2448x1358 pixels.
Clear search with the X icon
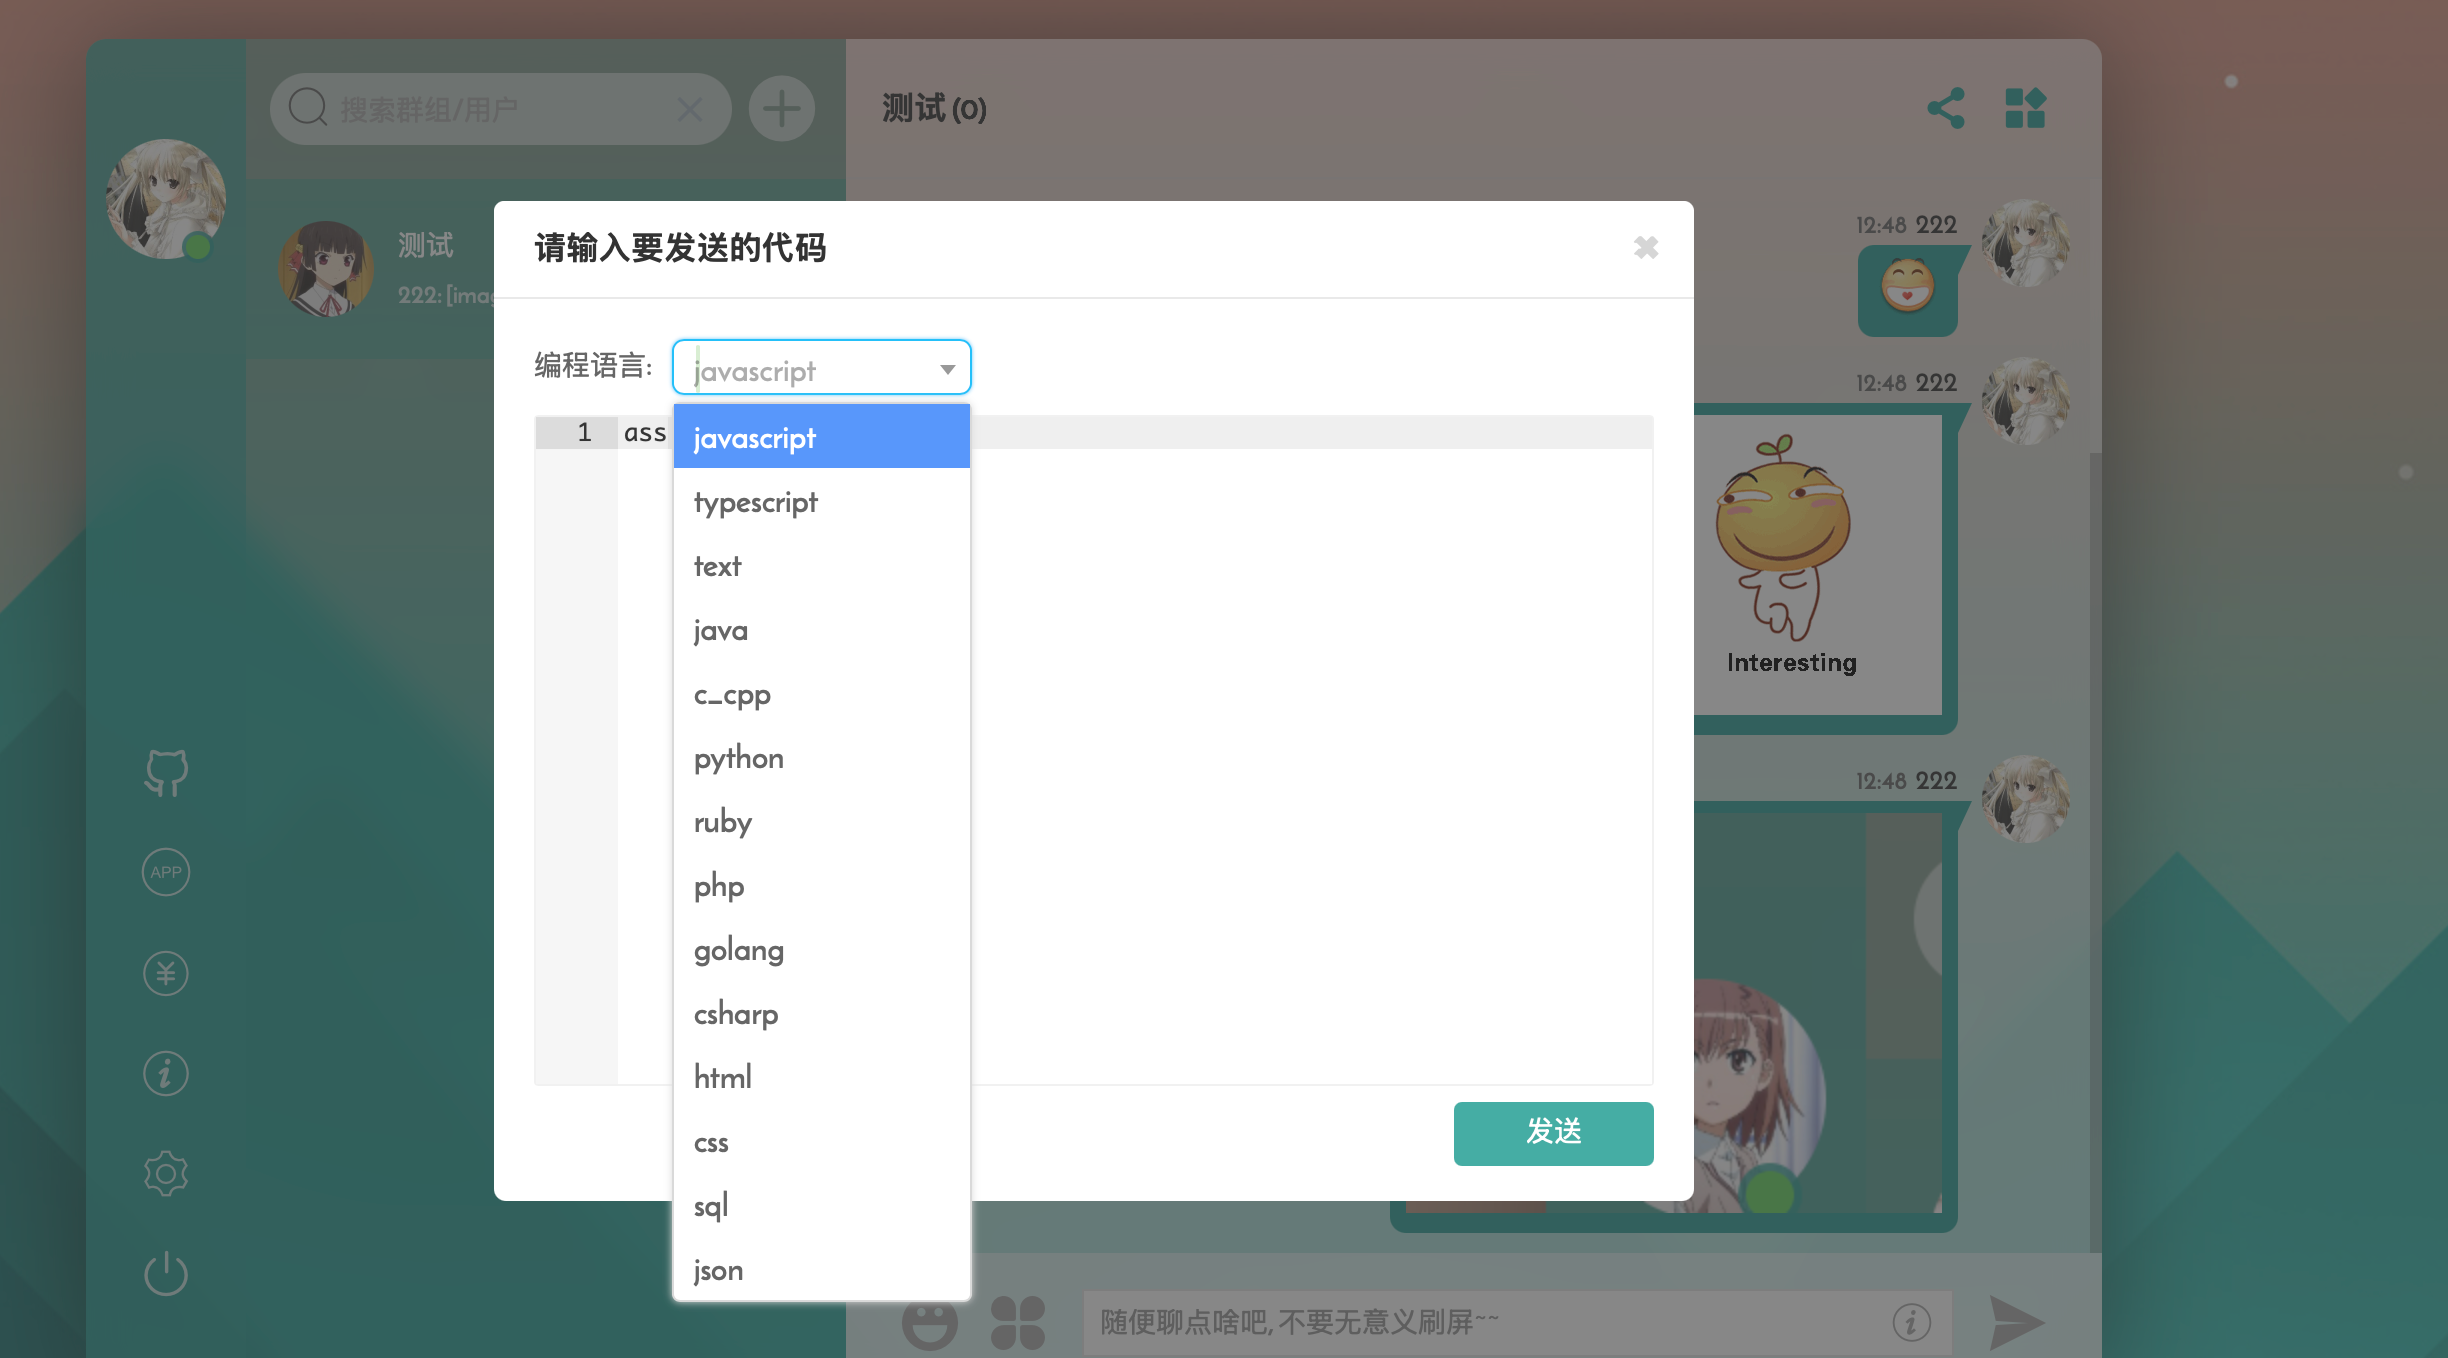click(x=690, y=109)
